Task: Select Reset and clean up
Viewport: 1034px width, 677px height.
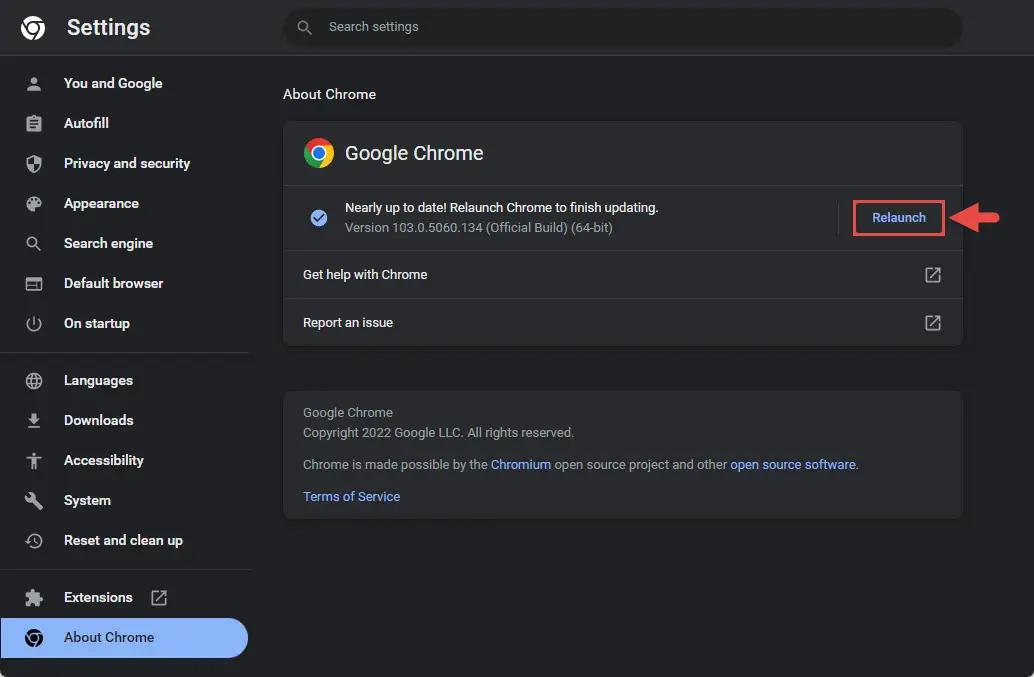Action: coord(125,541)
